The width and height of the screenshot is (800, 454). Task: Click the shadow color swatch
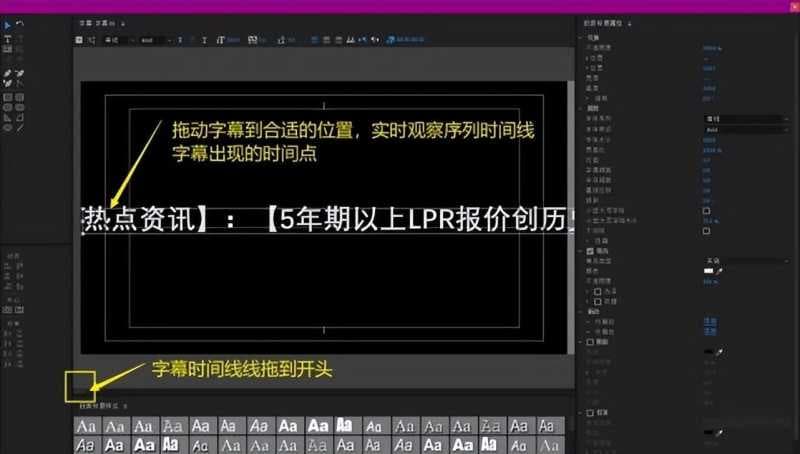(x=709, y=352)
